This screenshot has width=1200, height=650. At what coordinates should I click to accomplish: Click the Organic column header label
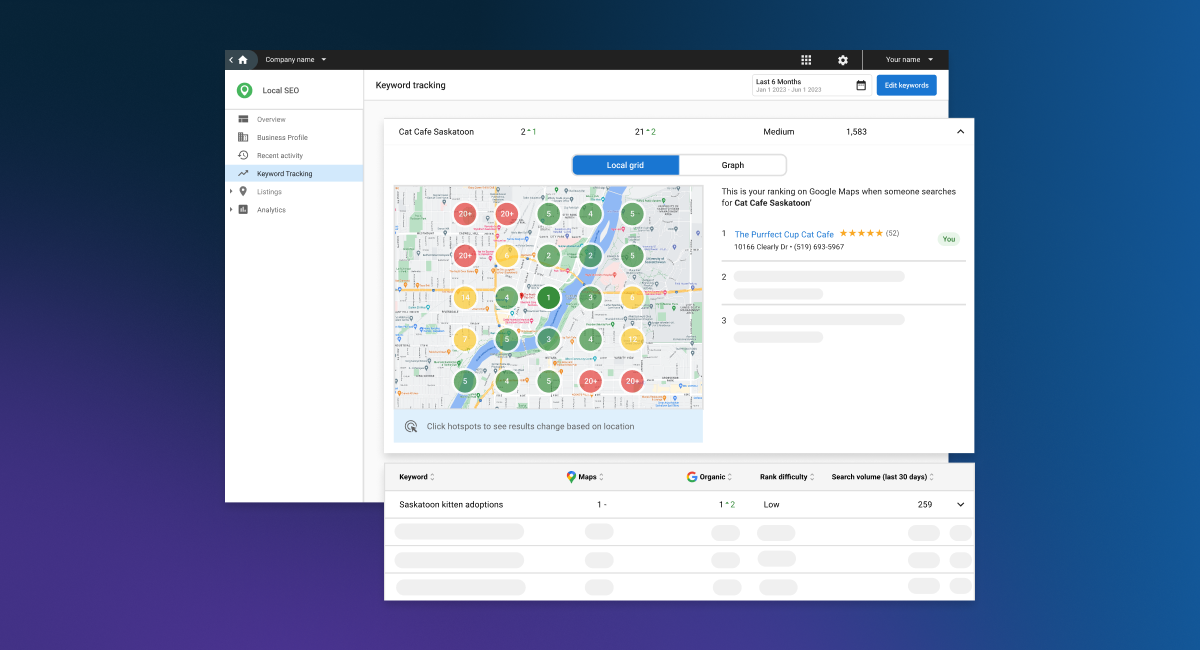[712, 477]
